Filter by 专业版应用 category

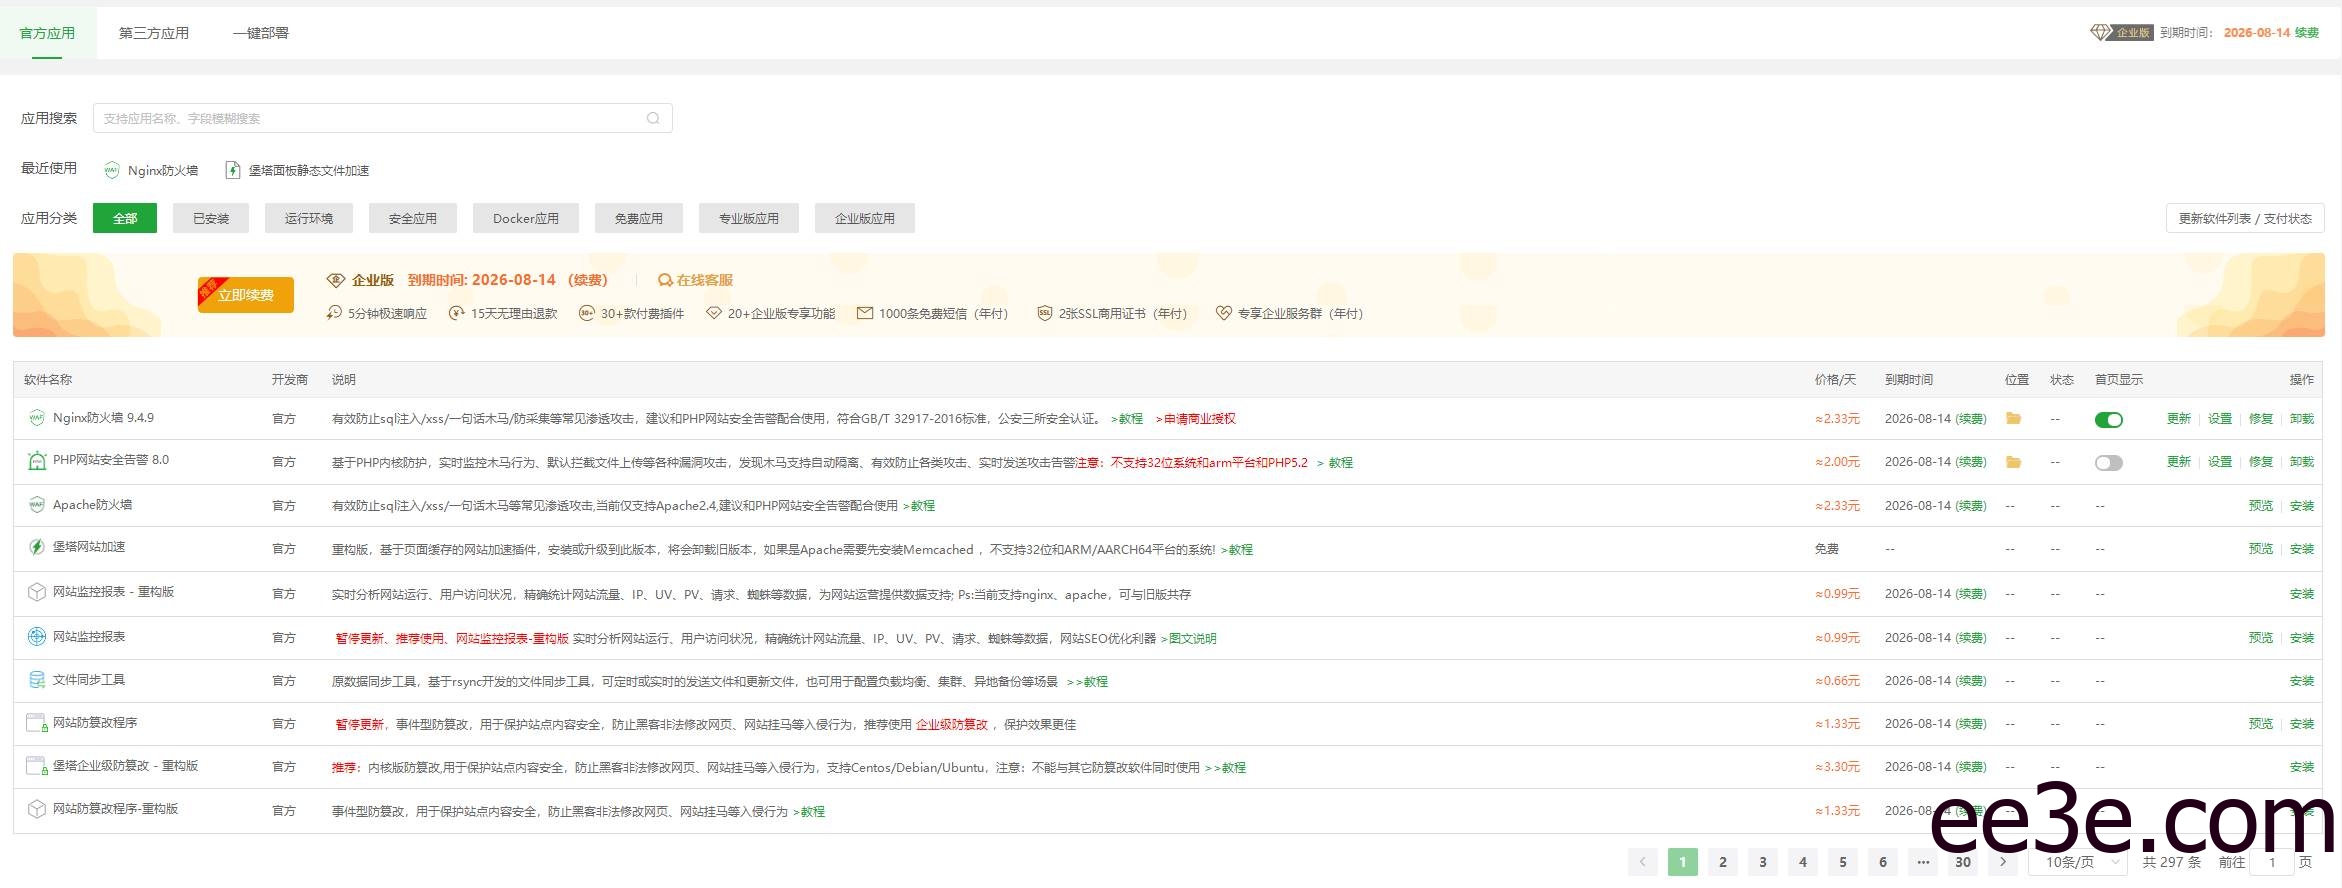(749, 218)
